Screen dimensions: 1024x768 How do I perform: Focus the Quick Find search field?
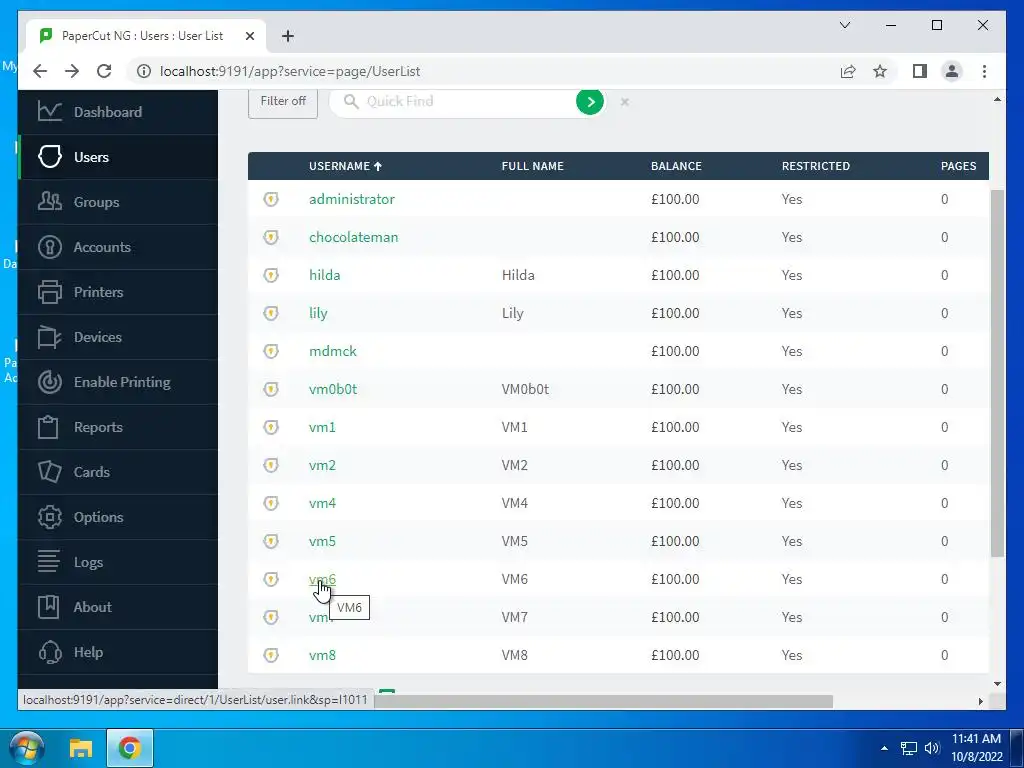pyautogui.click(x=467, y=102)
